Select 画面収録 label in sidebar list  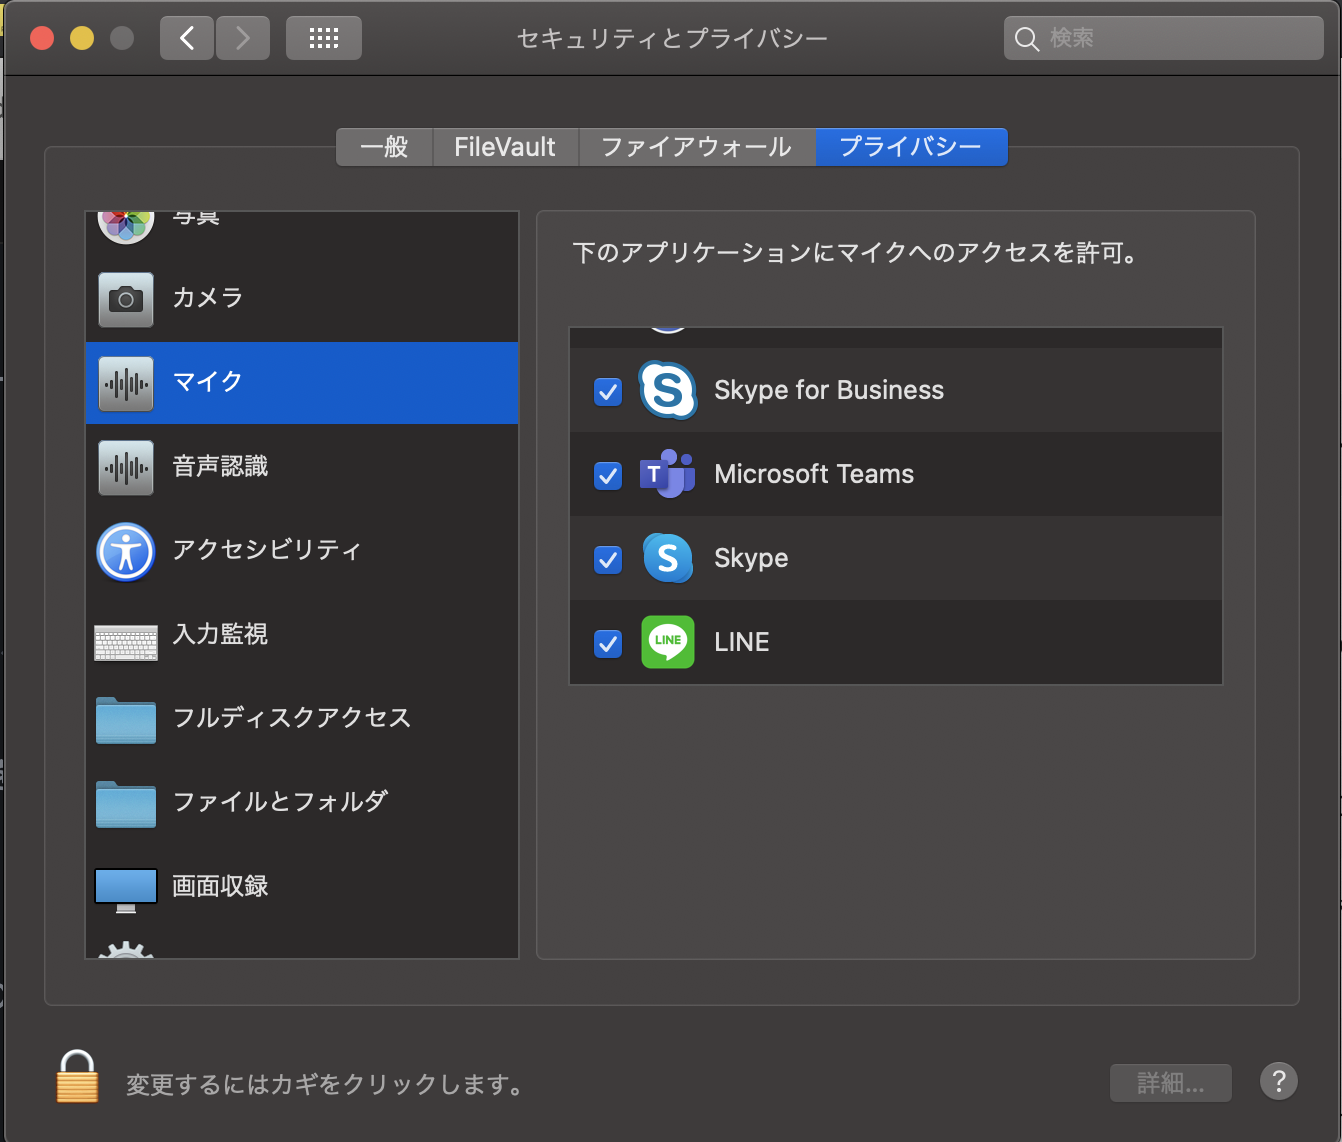pyautogui.click(x=220, y=886)
